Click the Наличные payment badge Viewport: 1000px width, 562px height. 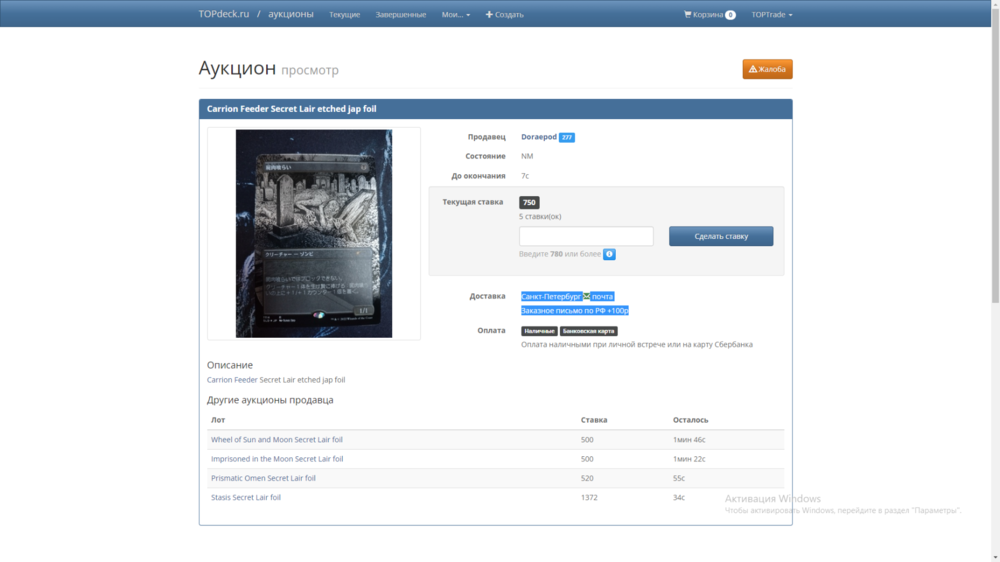[x=539, y=331]
